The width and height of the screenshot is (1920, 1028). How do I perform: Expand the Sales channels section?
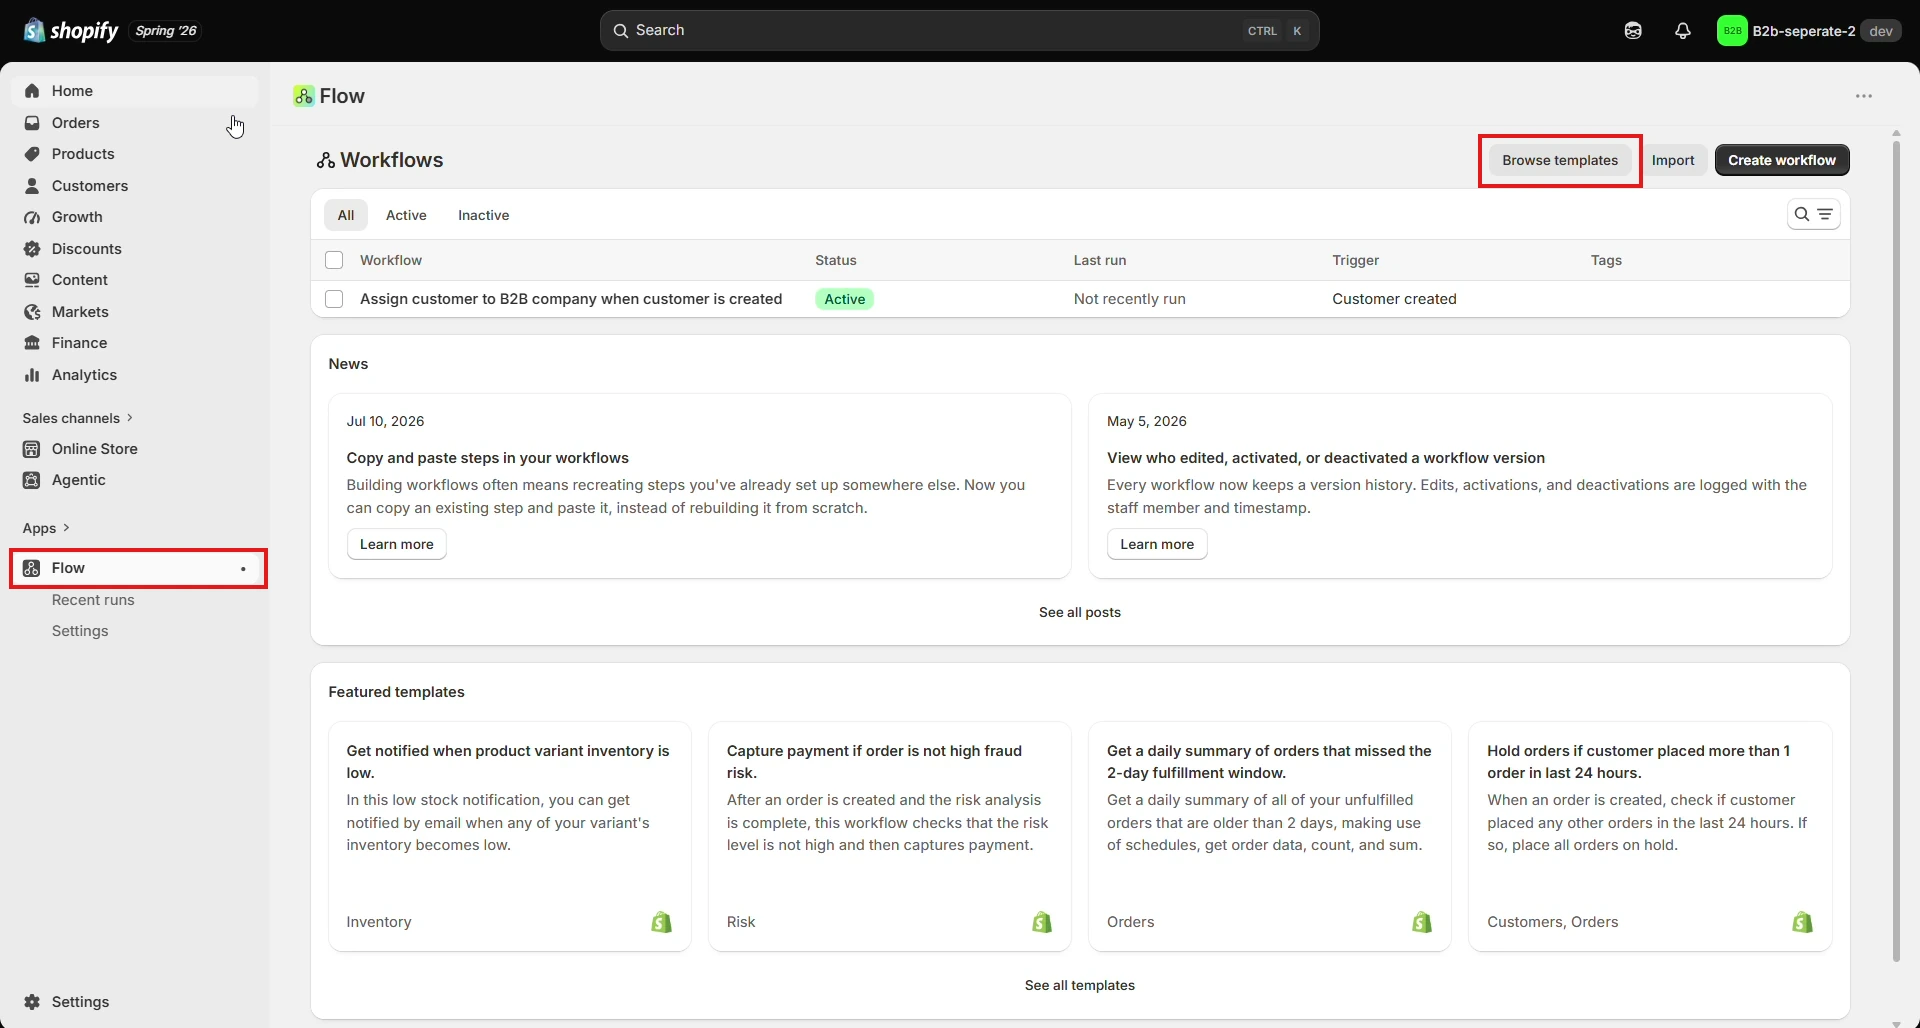tap(78, 418)
